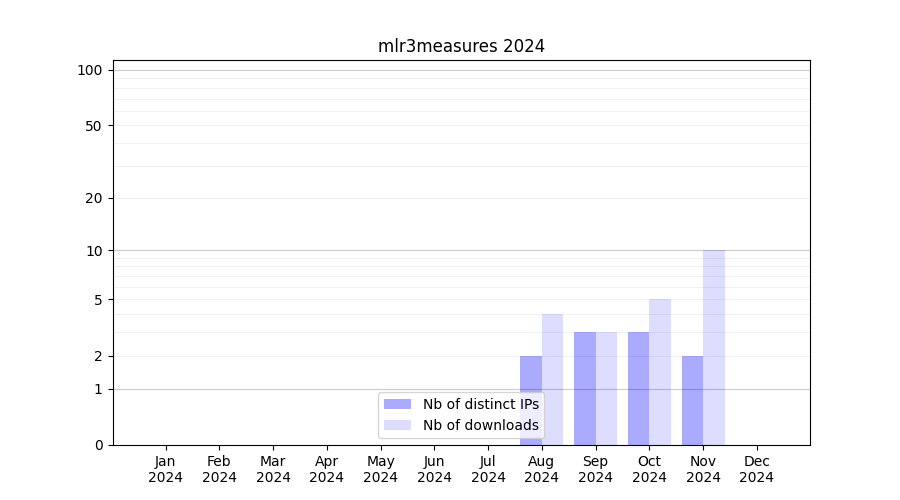
Task: Select the dark blue distinct IPs legend swatch
Action: click(x=397, y=404)
